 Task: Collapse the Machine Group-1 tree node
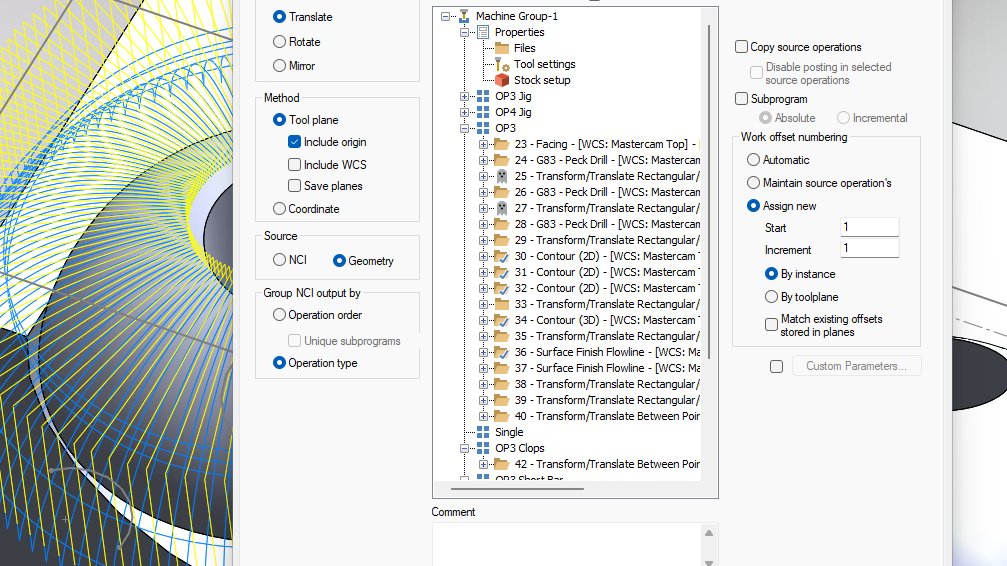click(445, 16)
